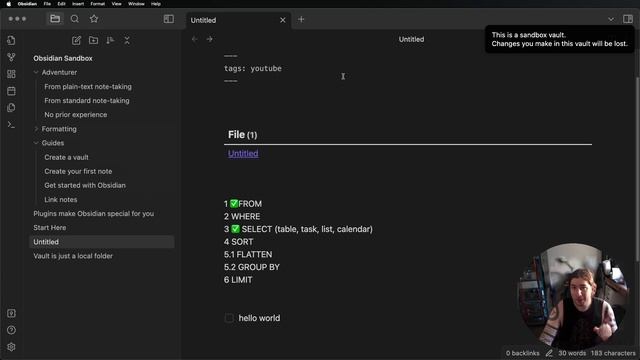The height and width of the screenshot is (360, 640).
Task: Open Vault is just a local folder
Action: 73,256
